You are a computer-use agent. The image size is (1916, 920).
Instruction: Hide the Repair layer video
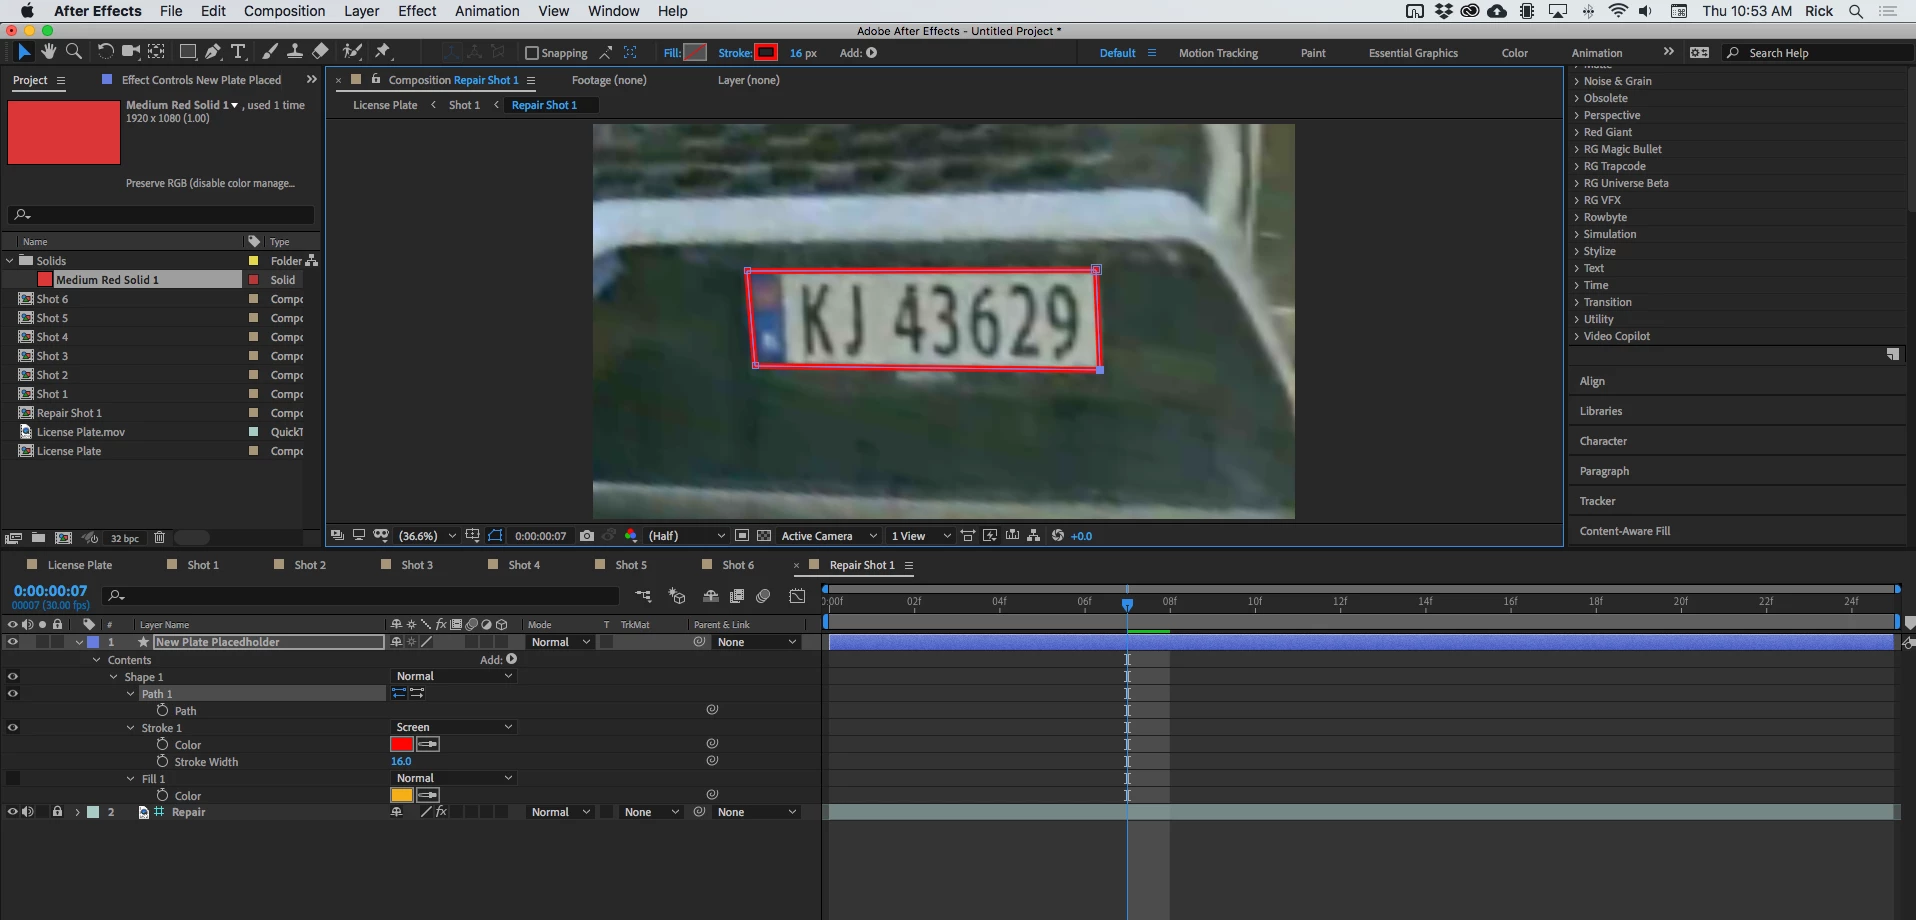tap(12, 812)
